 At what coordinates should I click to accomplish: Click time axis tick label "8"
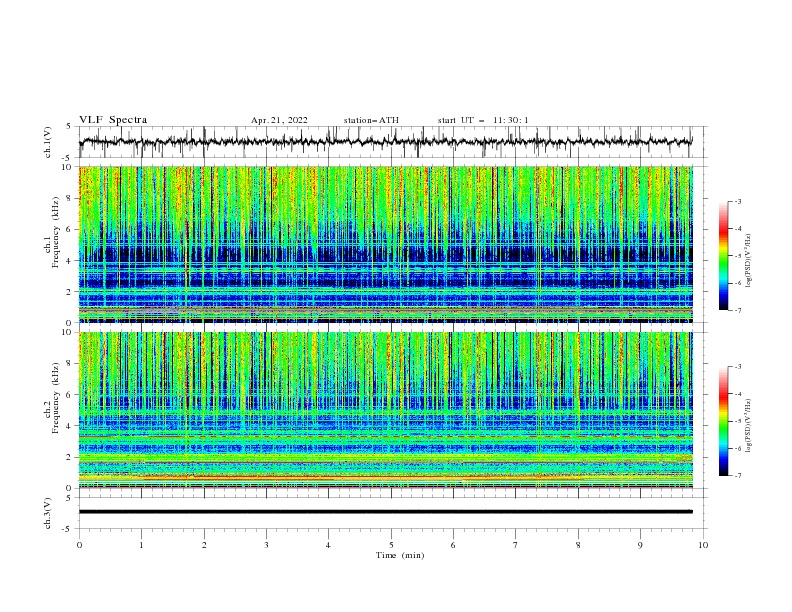pyautogui.click(x=578, y=545)
